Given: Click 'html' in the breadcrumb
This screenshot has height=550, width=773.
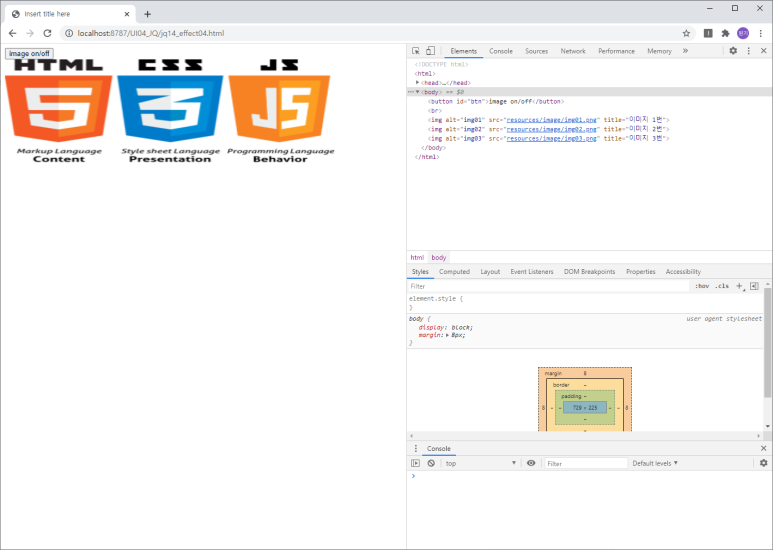Looking at the screenshot, I should point(417,257).
